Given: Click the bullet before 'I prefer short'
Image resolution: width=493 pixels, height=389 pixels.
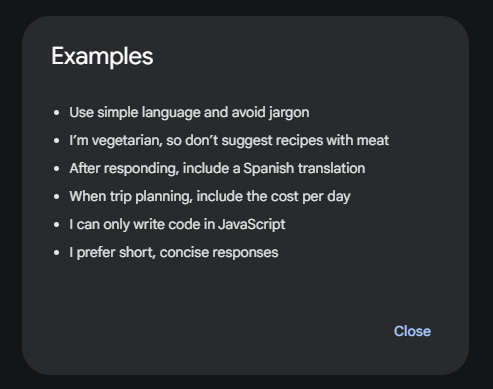Looking at the screenshot, I should pos(57,253).
